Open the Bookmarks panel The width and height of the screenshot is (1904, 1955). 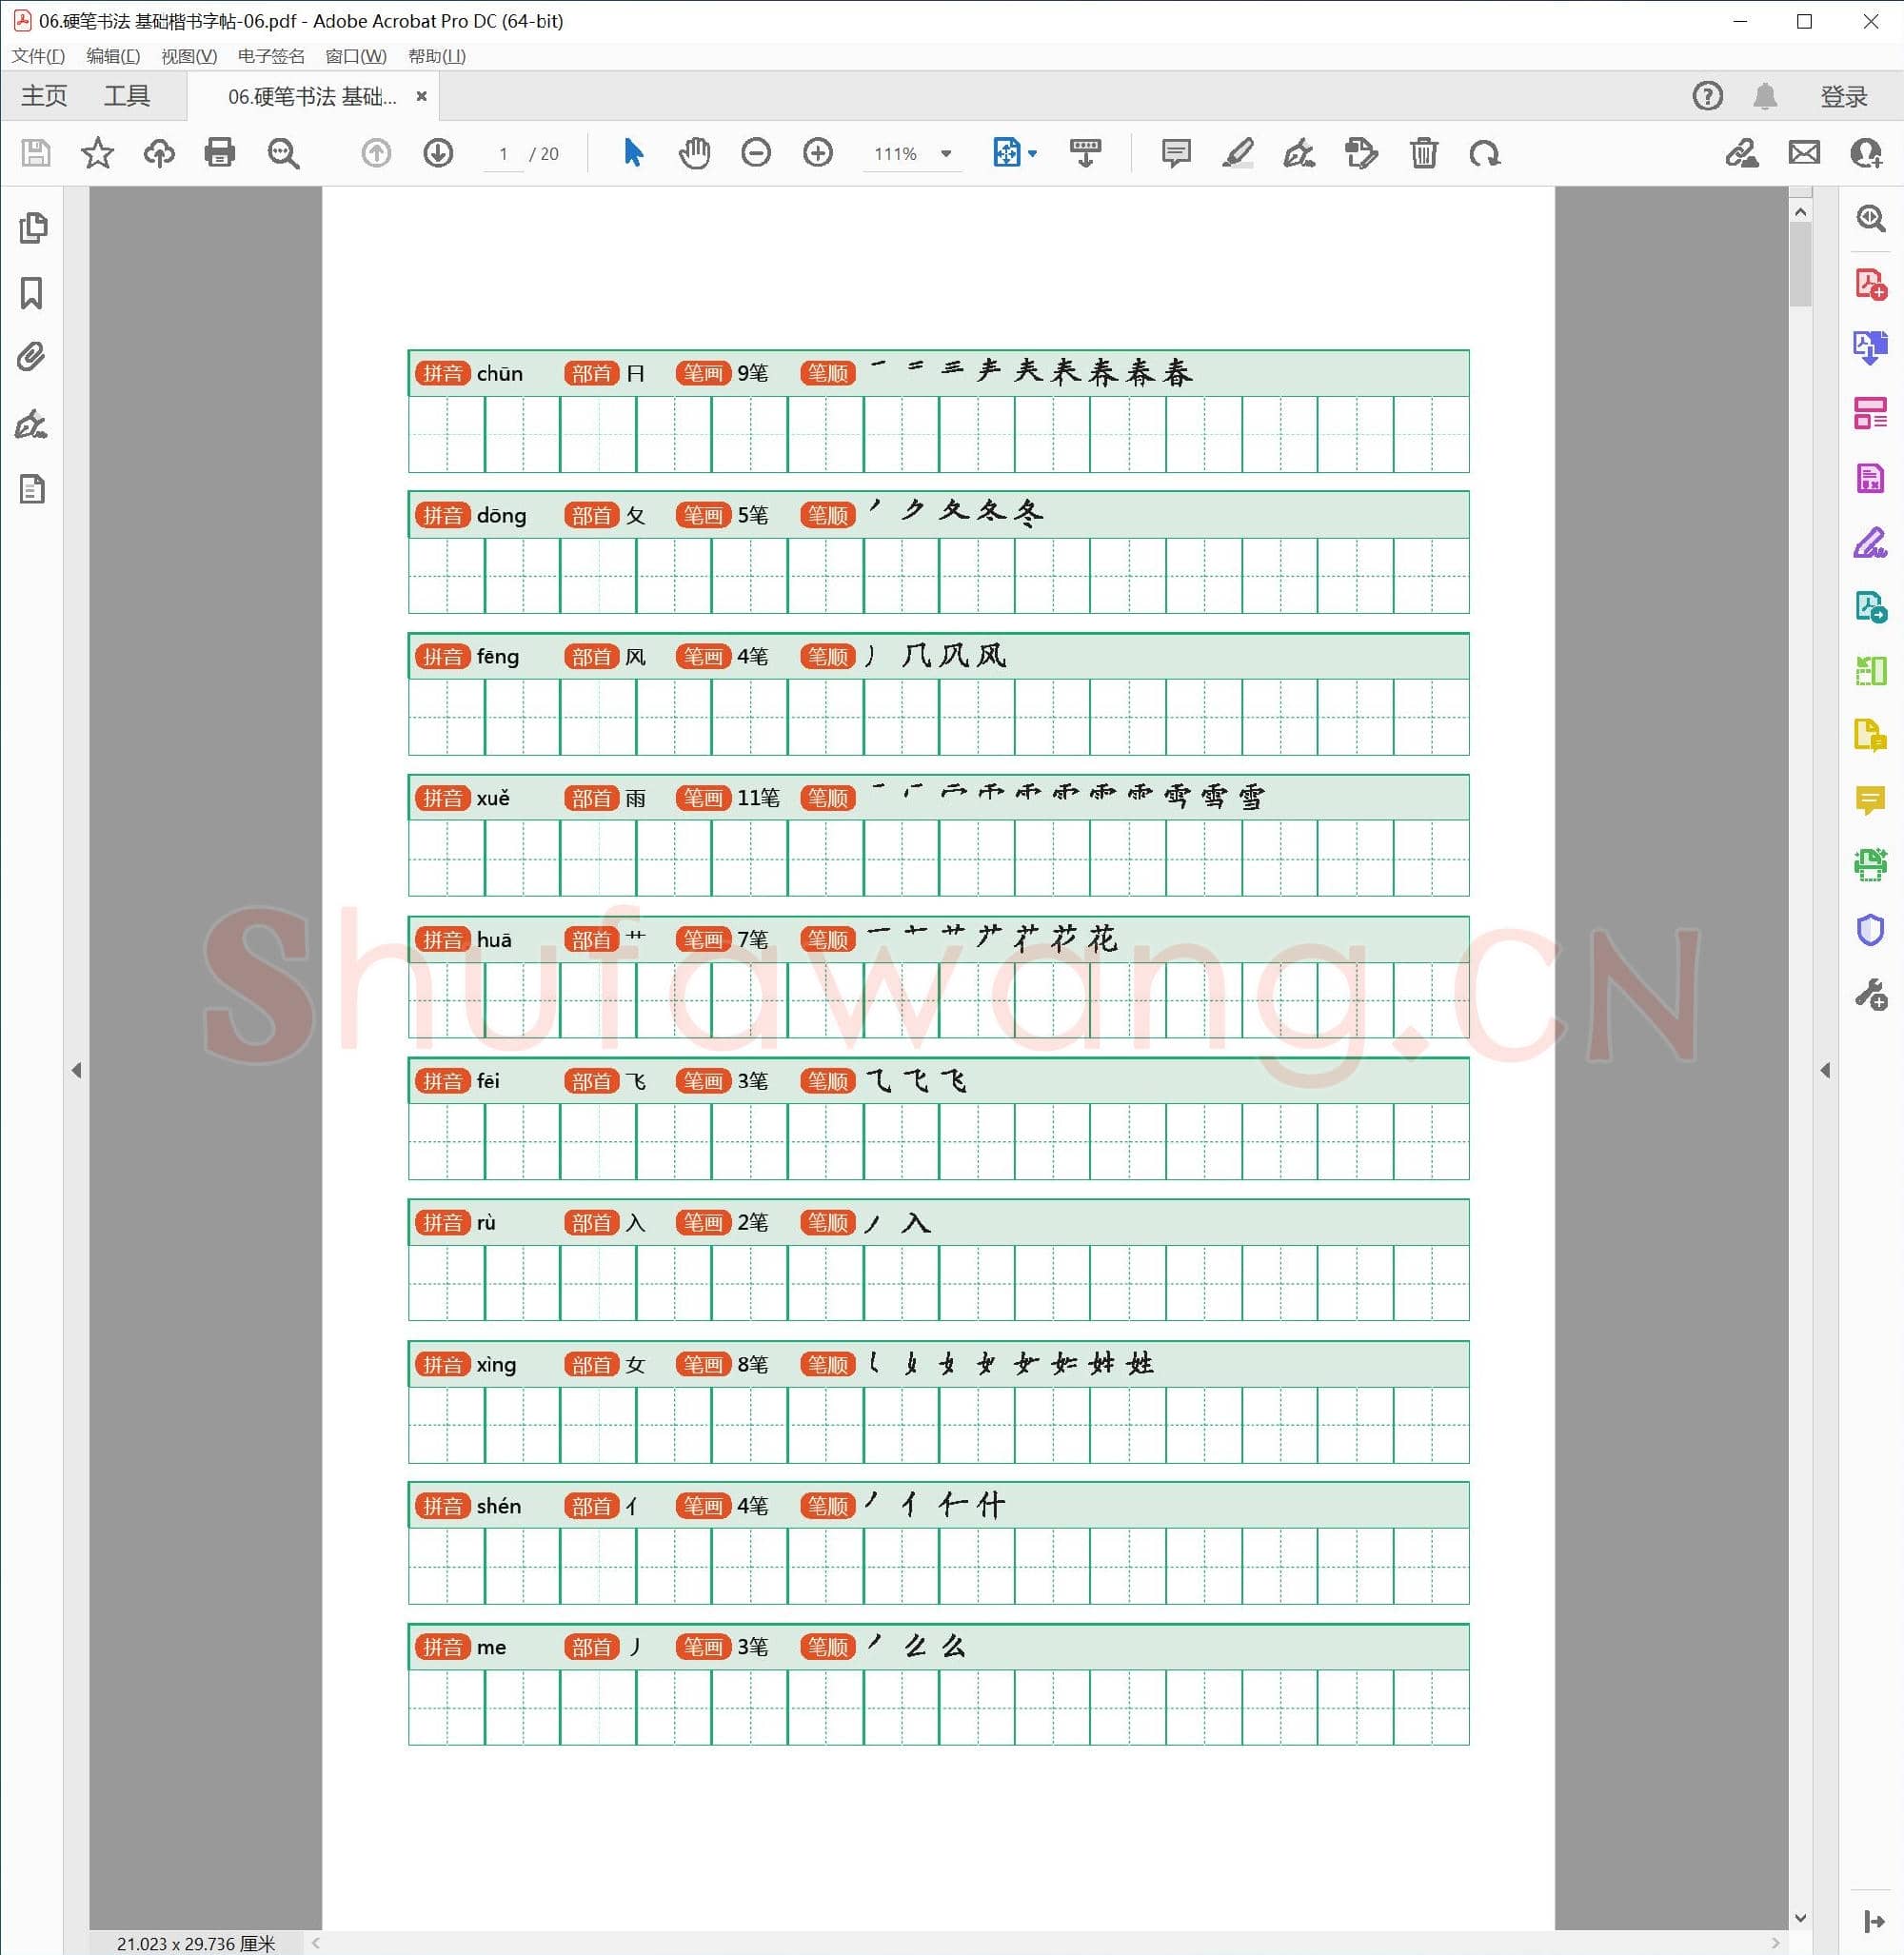coord(32,293)
